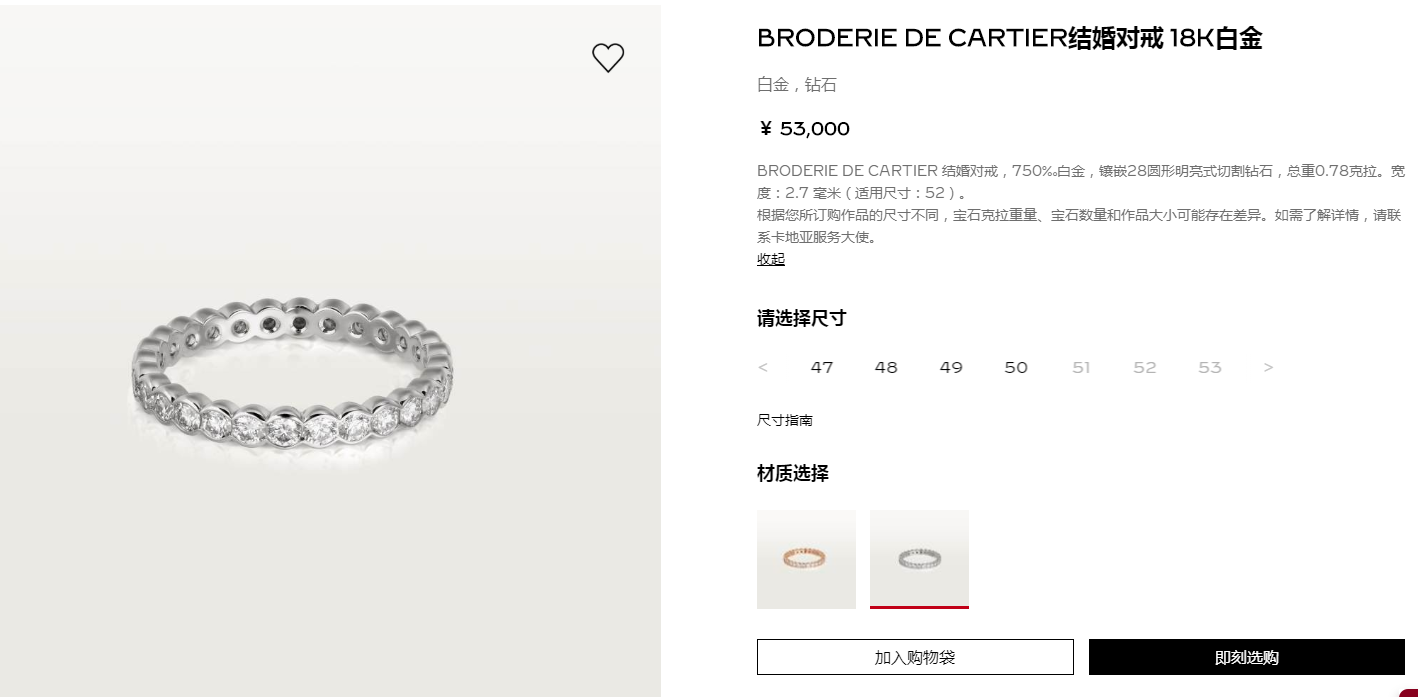Click the ¥ 53,000 price text

[804, 129]
